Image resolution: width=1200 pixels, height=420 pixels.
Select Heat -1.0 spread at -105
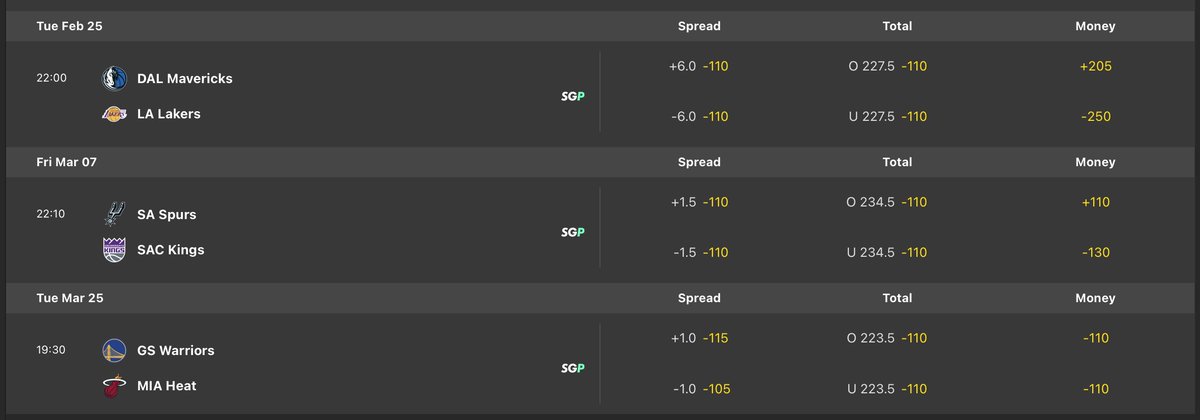(699, 388)
